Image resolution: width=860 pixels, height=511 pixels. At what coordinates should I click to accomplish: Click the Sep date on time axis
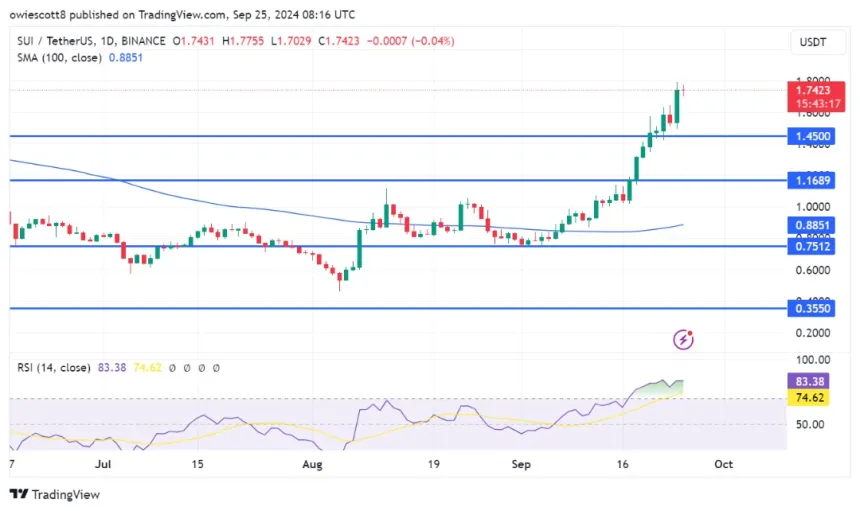tap(519, 465)
